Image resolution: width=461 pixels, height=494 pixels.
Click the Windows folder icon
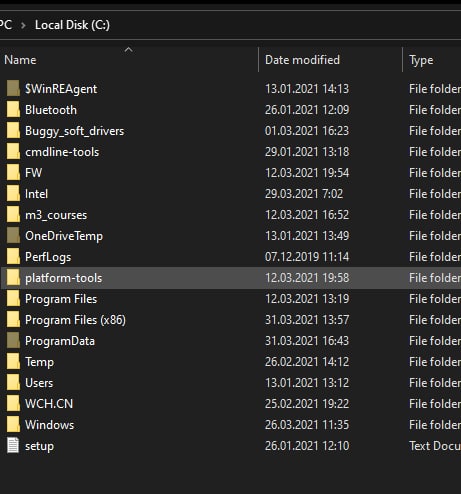point(13,425)
